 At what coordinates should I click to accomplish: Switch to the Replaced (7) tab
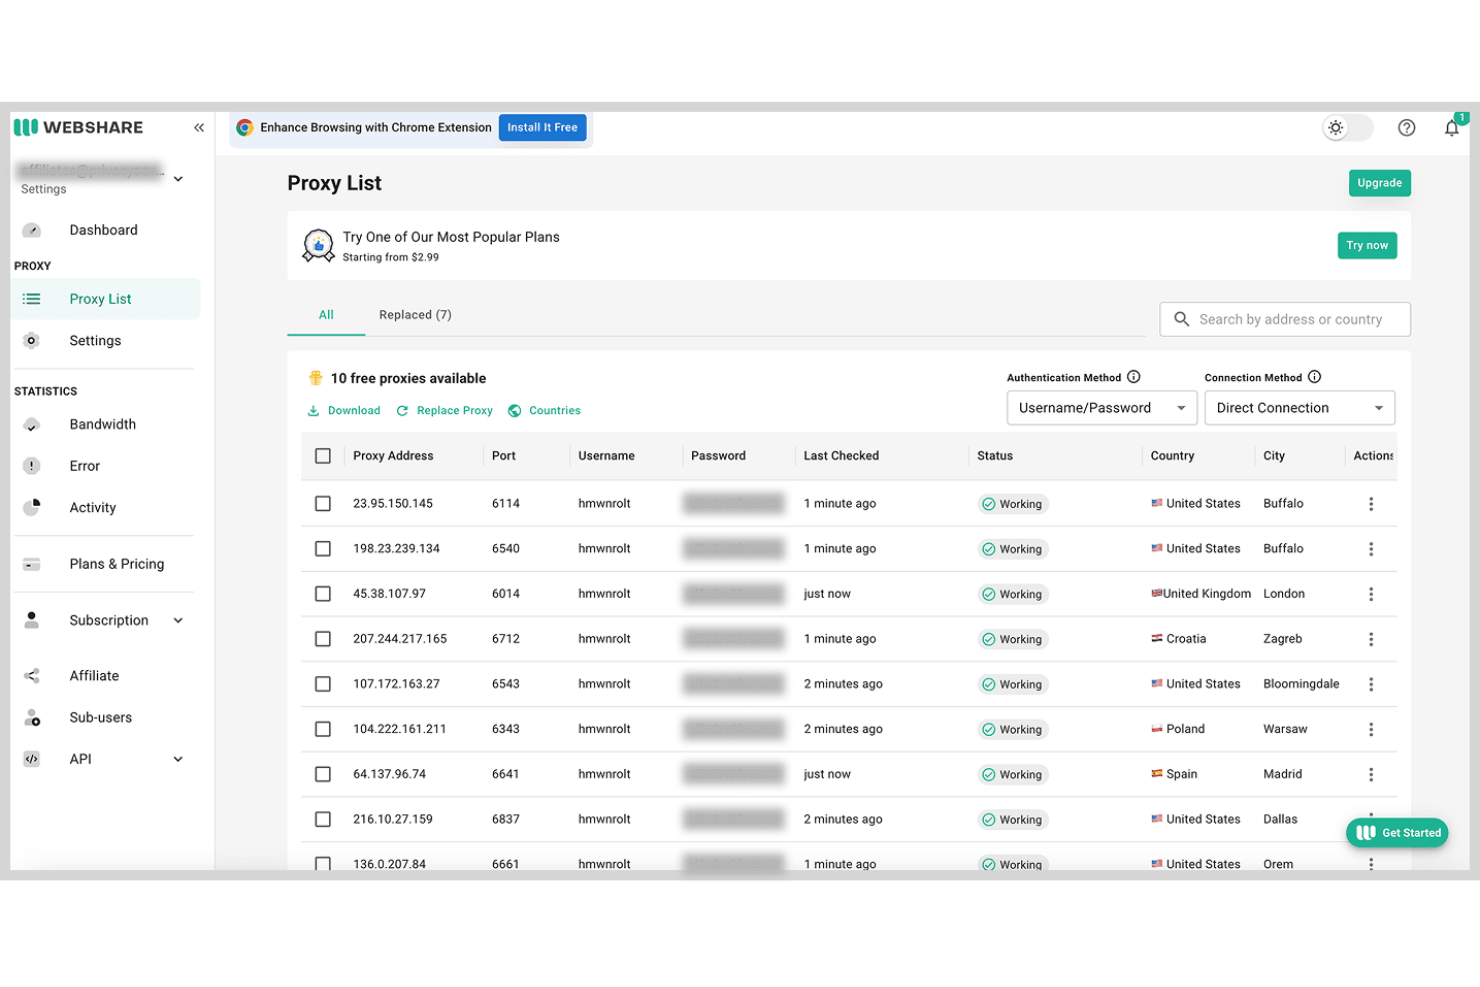415,315
